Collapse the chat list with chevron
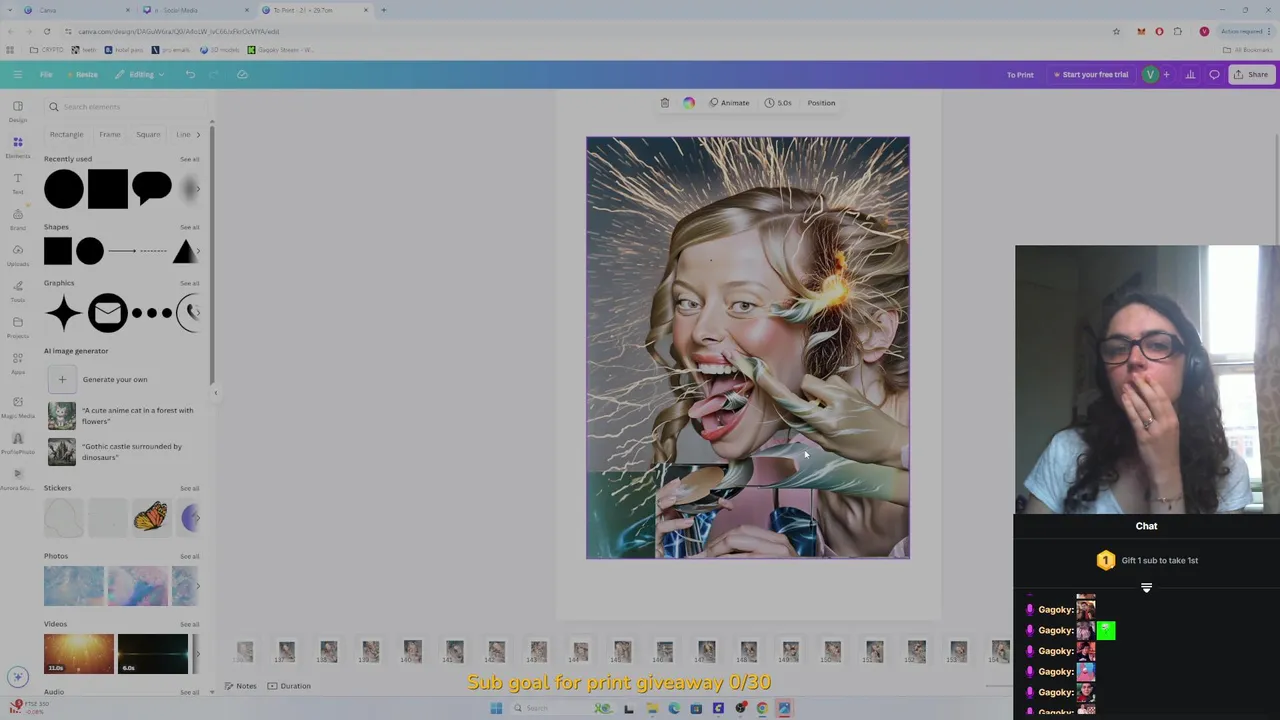 tap(1146, 588)
